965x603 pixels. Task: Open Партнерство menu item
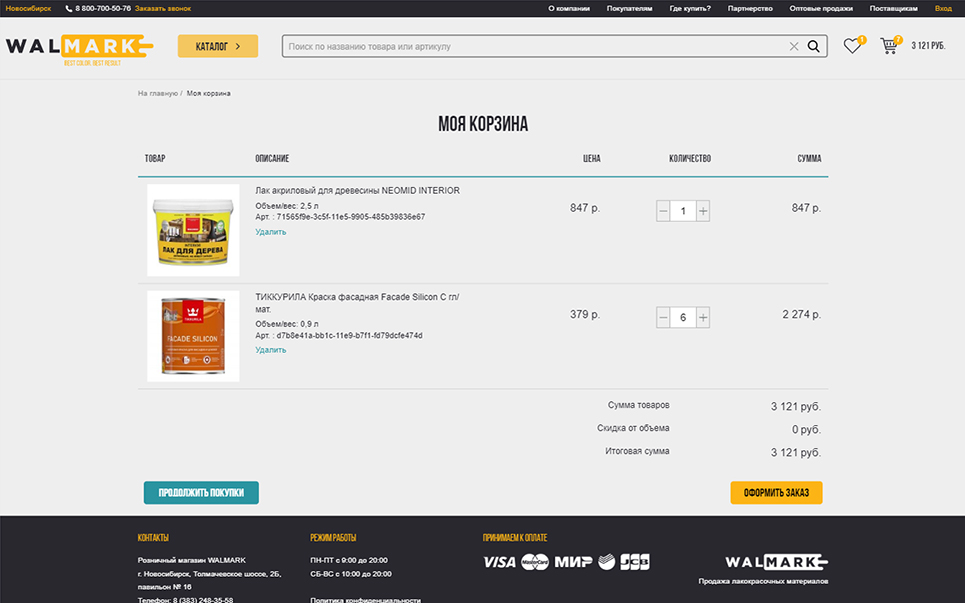(x=750, y=9)
